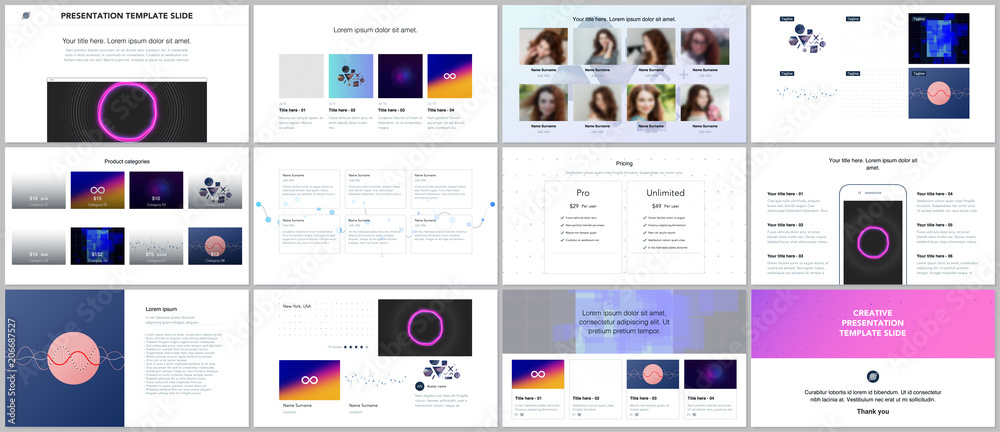Viewport: 1000px width, 432px height.
Task: Click the Lorem ipsum heading on the blue wave slide
Action: (161, 309)
